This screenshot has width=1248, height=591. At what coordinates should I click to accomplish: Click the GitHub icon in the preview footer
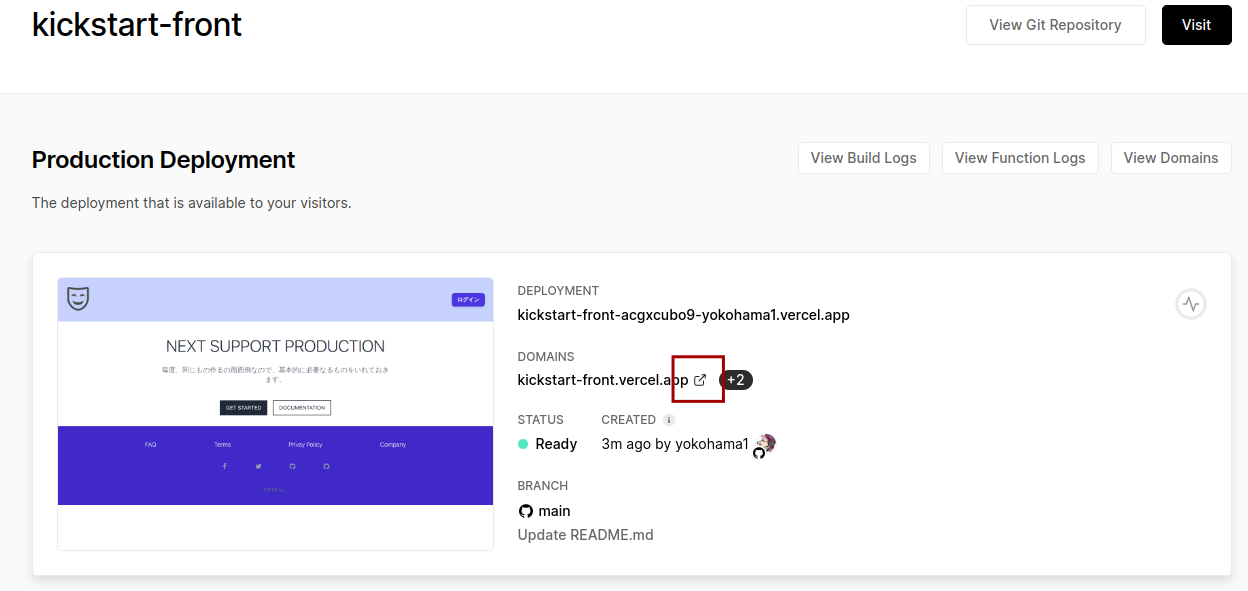pos(292,465)
